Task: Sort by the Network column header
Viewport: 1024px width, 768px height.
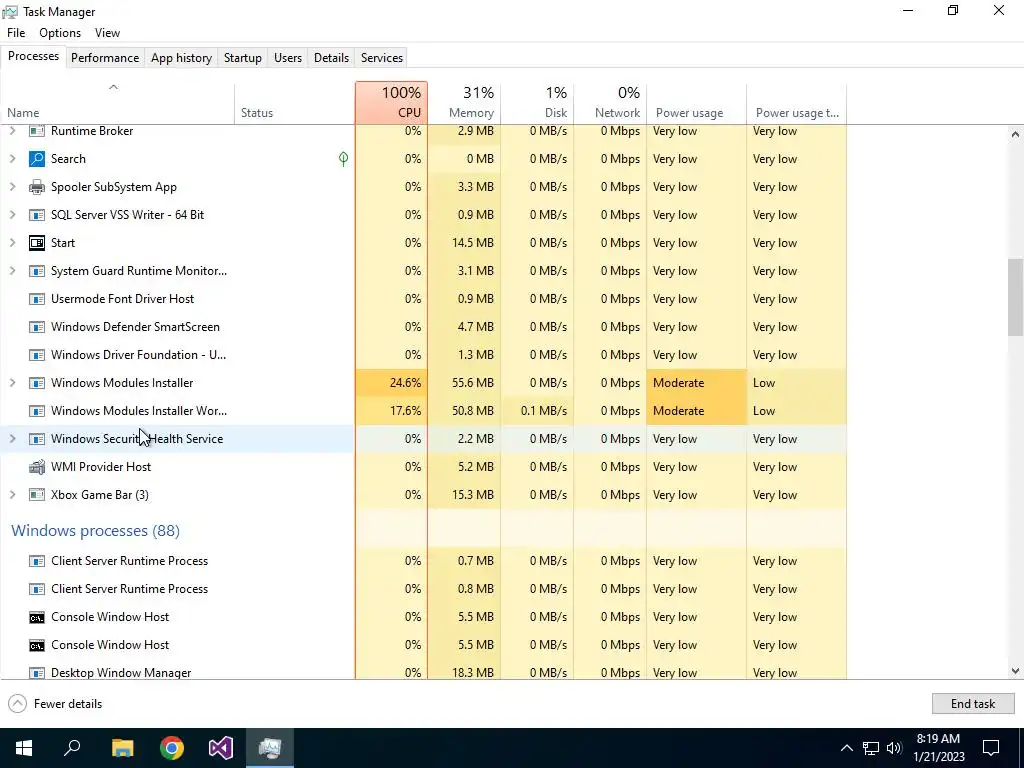Action: click(610, 103)
